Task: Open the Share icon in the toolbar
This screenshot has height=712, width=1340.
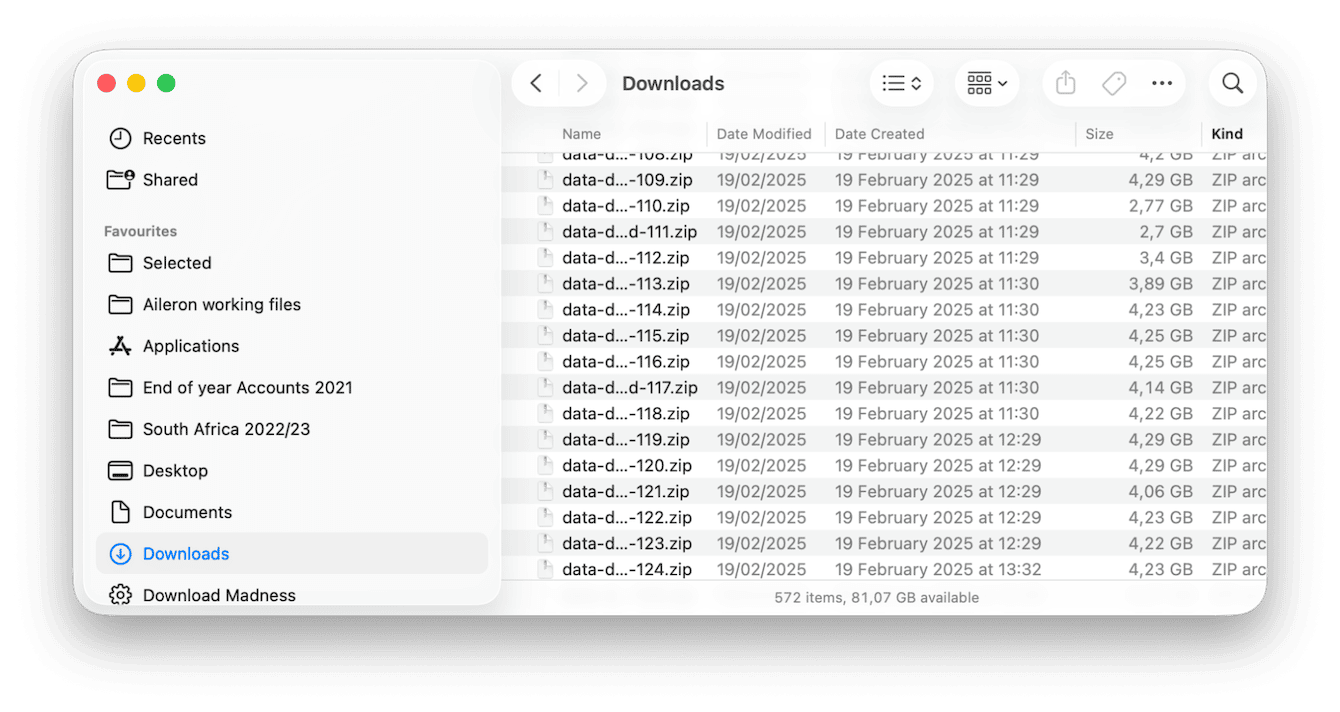Action: pyautogui.click(x=1064, y=83)
